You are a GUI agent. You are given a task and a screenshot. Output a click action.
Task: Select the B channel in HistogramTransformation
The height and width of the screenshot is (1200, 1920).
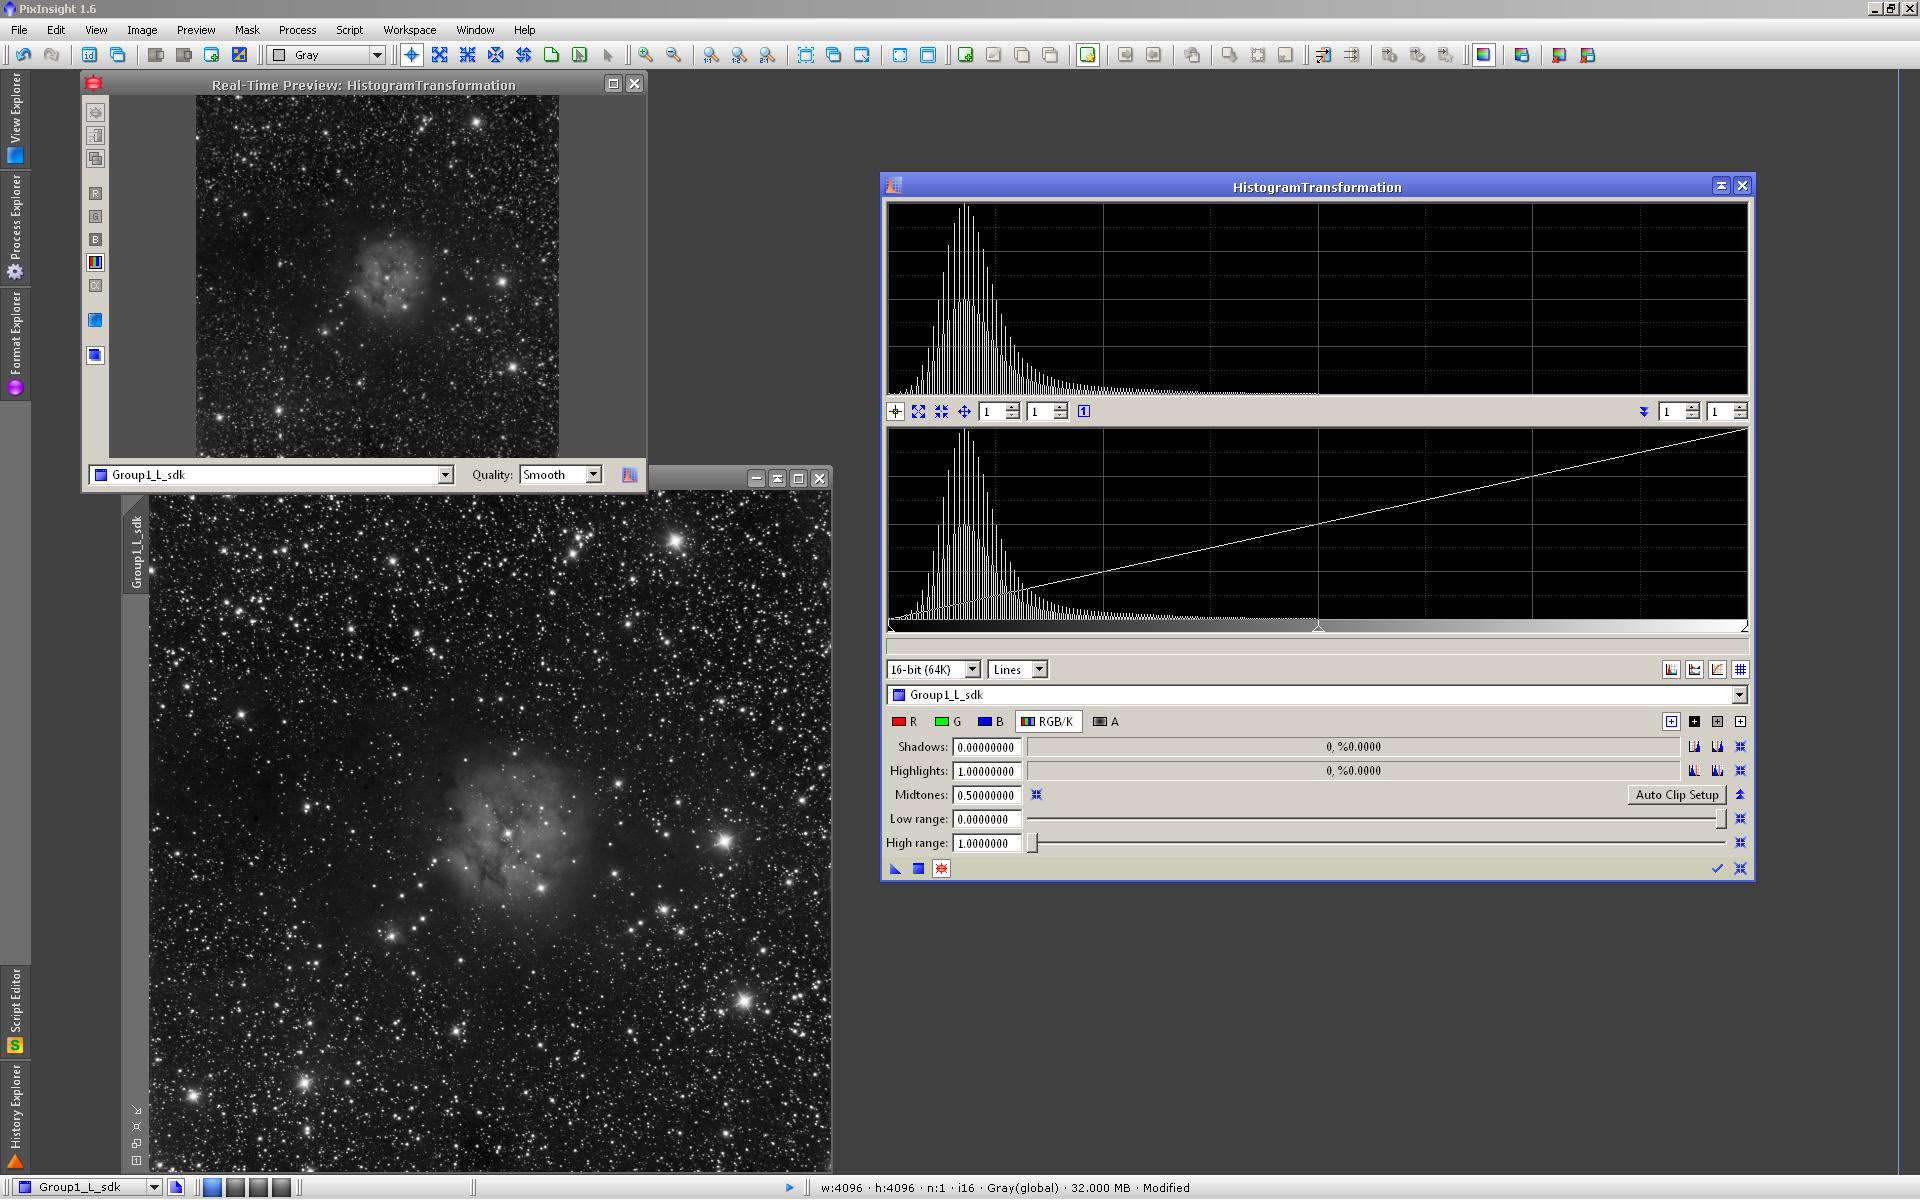pyautogui.click(x=990, y=722)
